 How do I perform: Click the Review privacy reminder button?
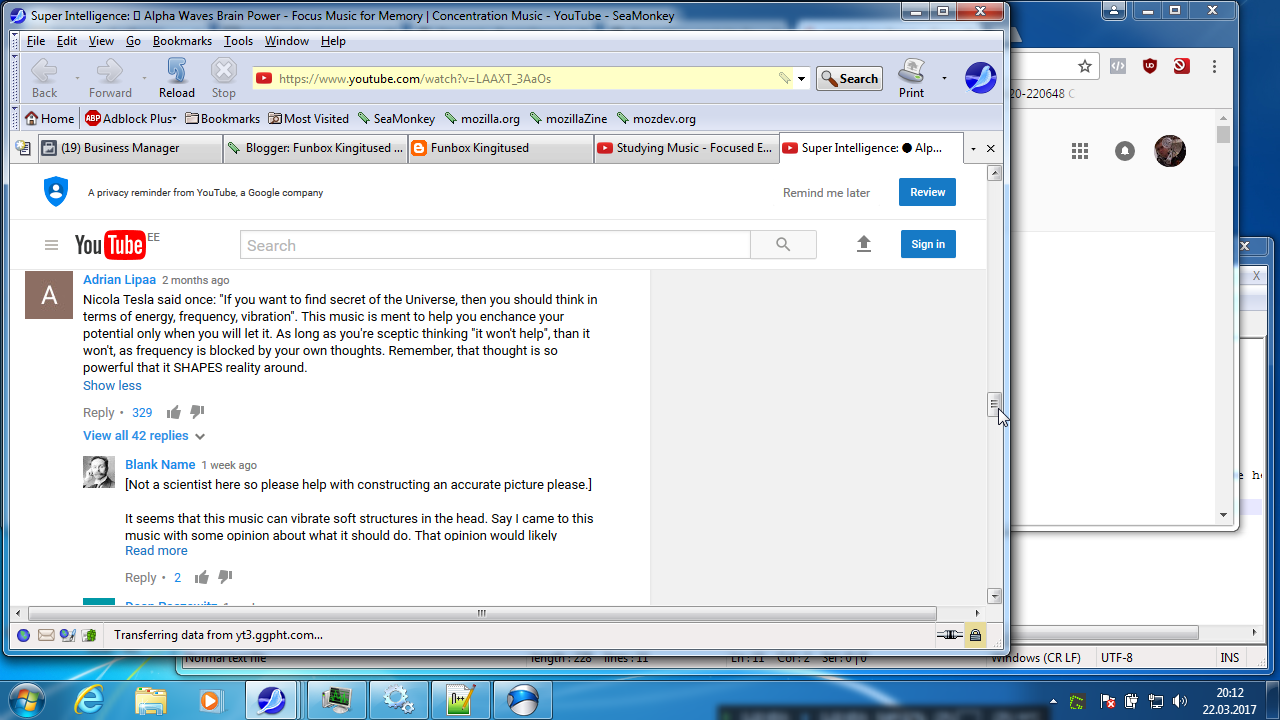click(927, 192)
